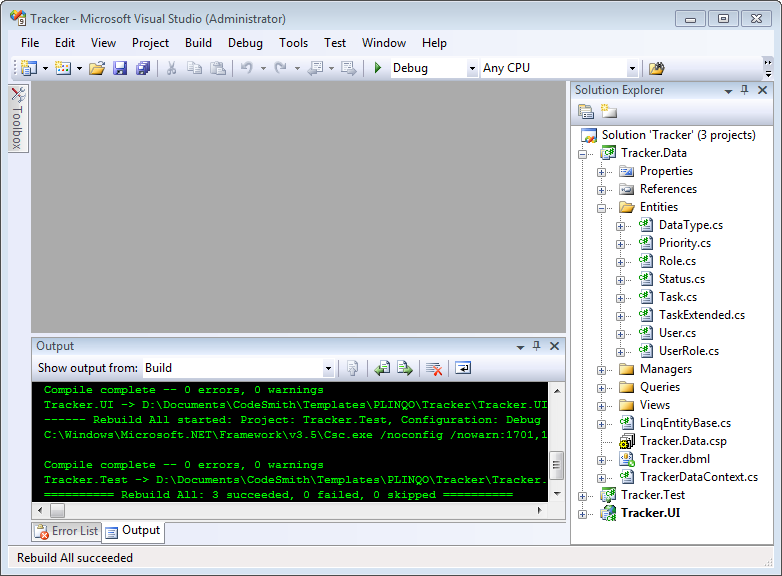Viewport: 782px width, 576px height.
Task: Click Output horizontal scrollbar thumb
Action: [57, 510]
